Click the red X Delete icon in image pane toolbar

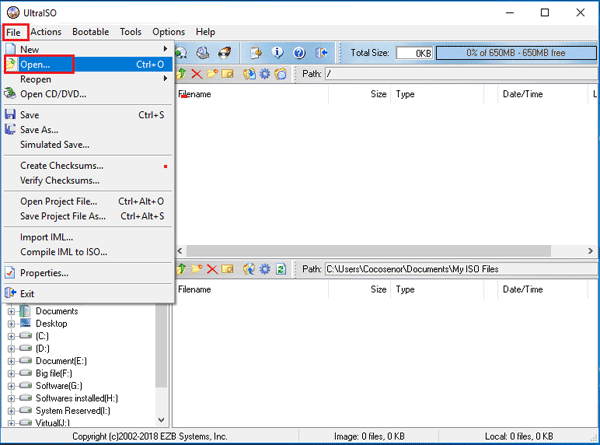click(197, 73)
